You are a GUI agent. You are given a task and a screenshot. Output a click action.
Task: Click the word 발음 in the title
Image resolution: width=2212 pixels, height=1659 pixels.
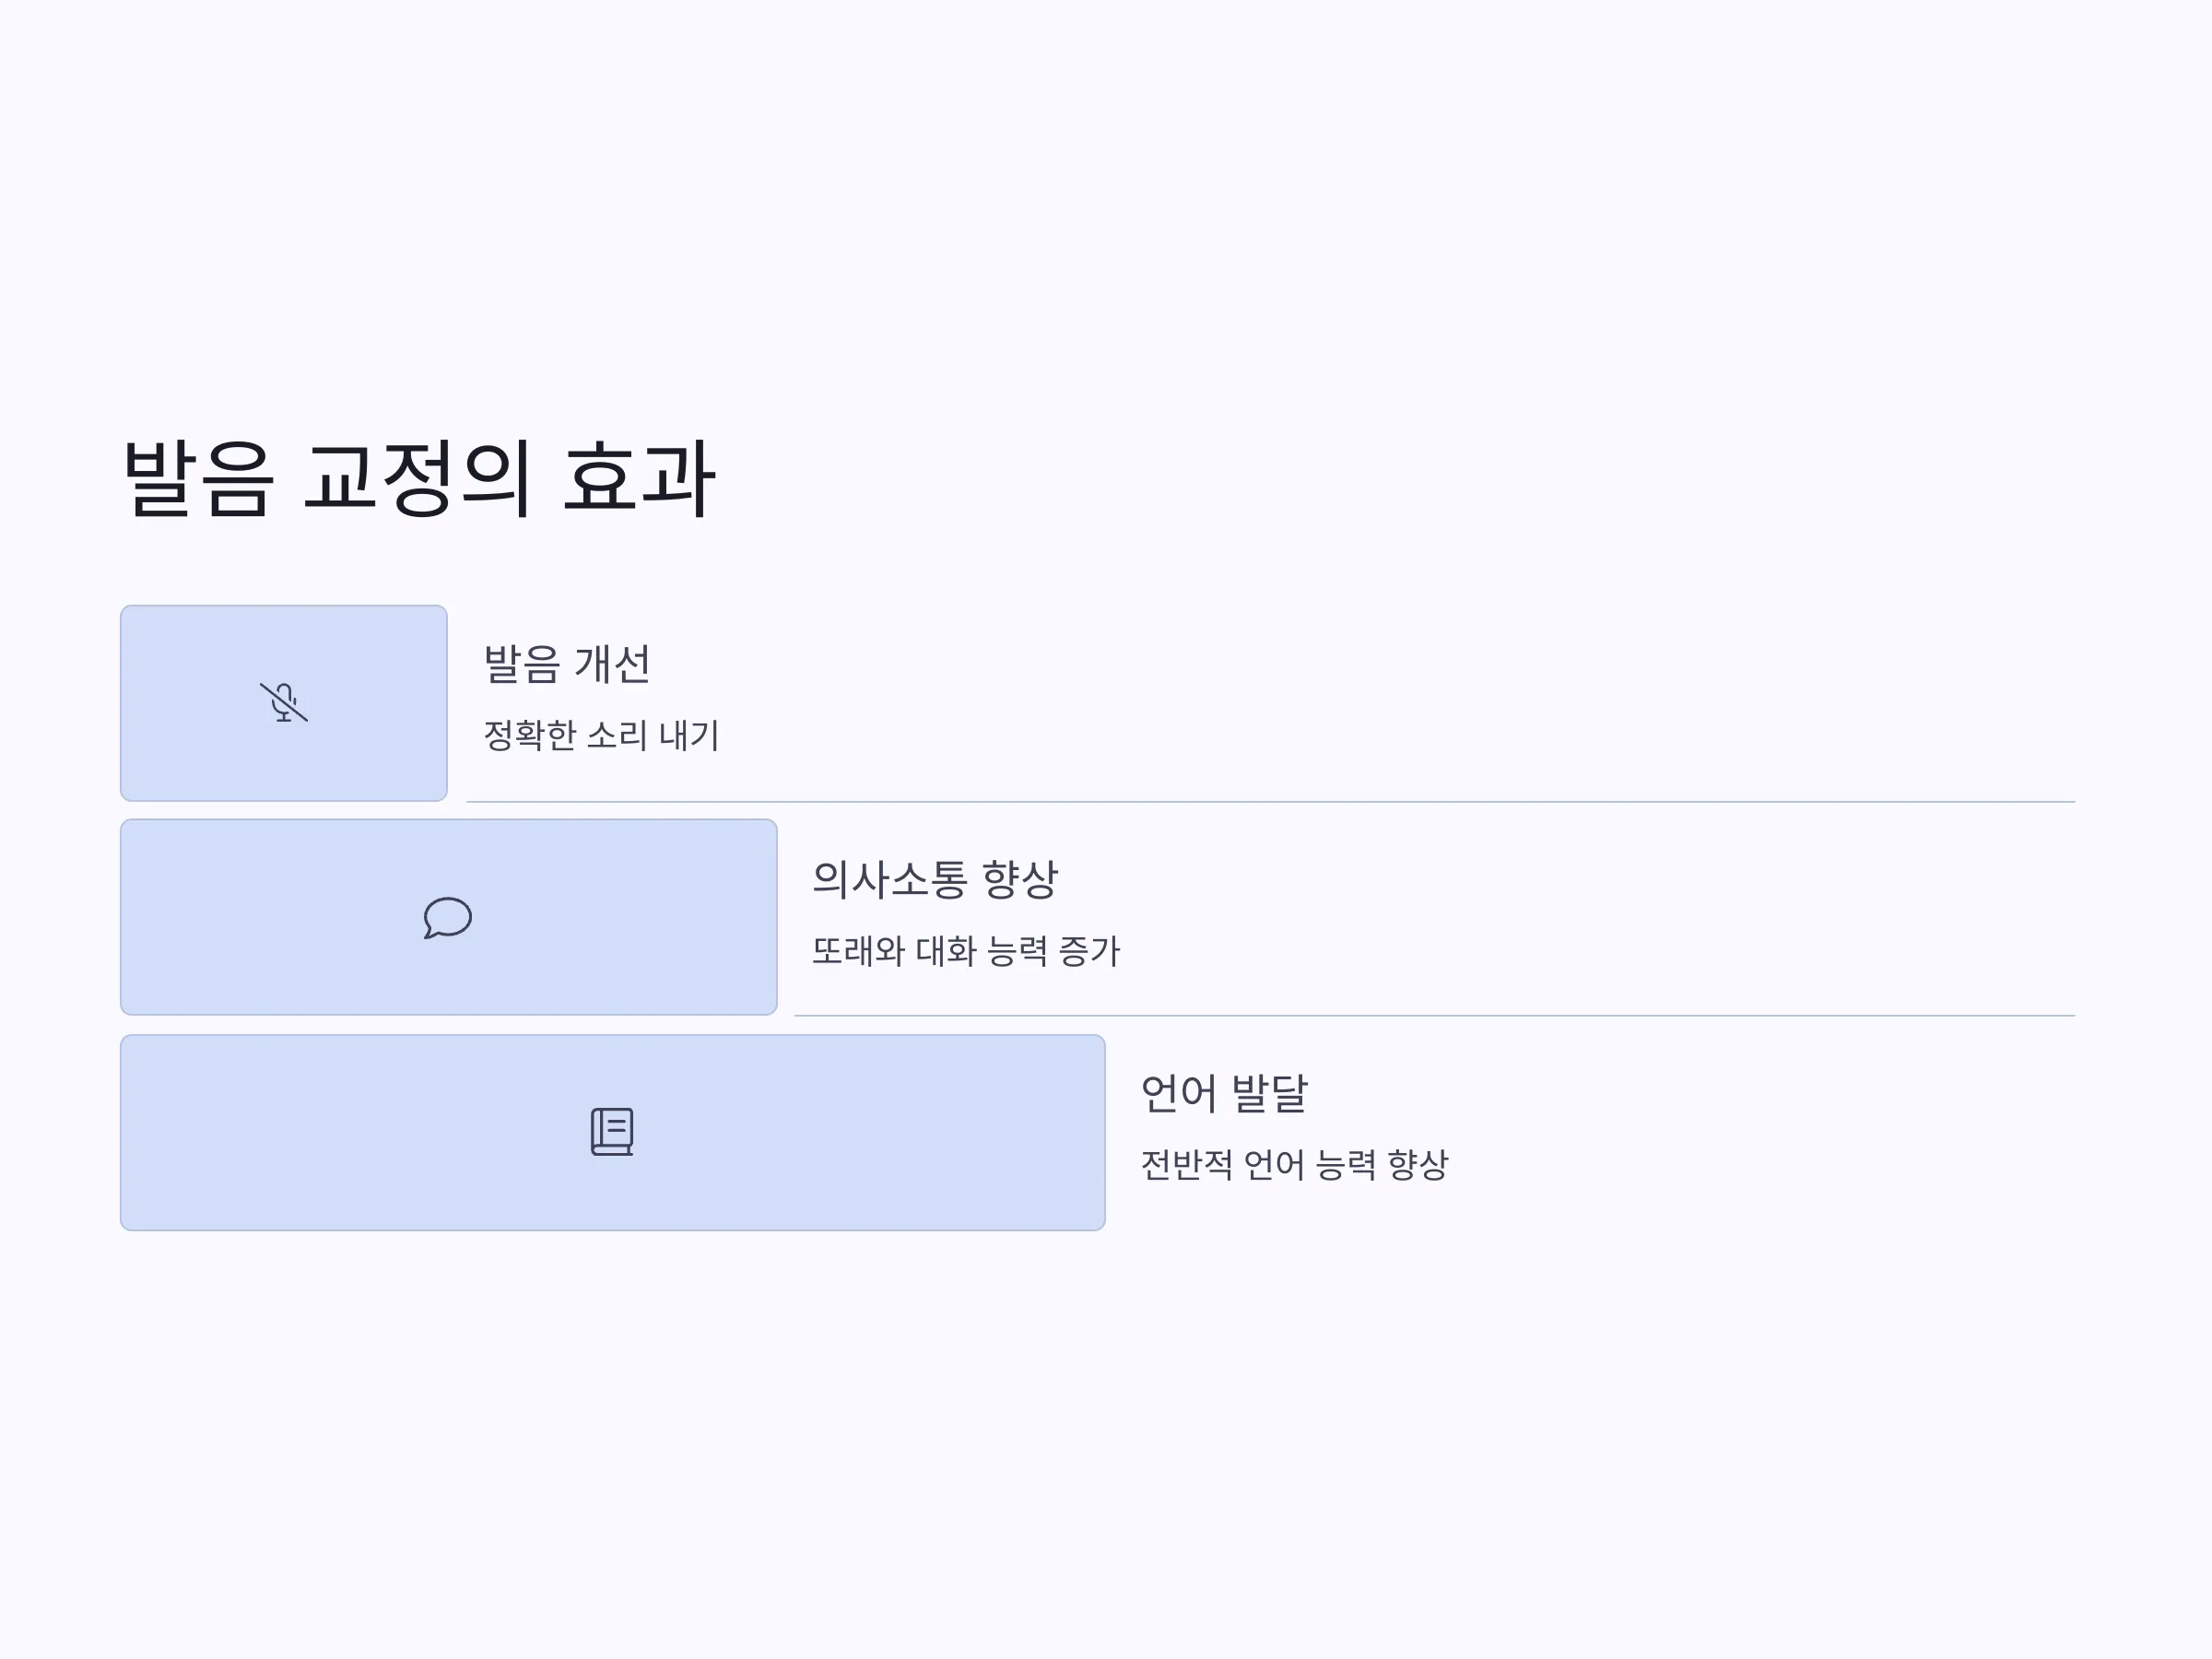click(197, 478)
